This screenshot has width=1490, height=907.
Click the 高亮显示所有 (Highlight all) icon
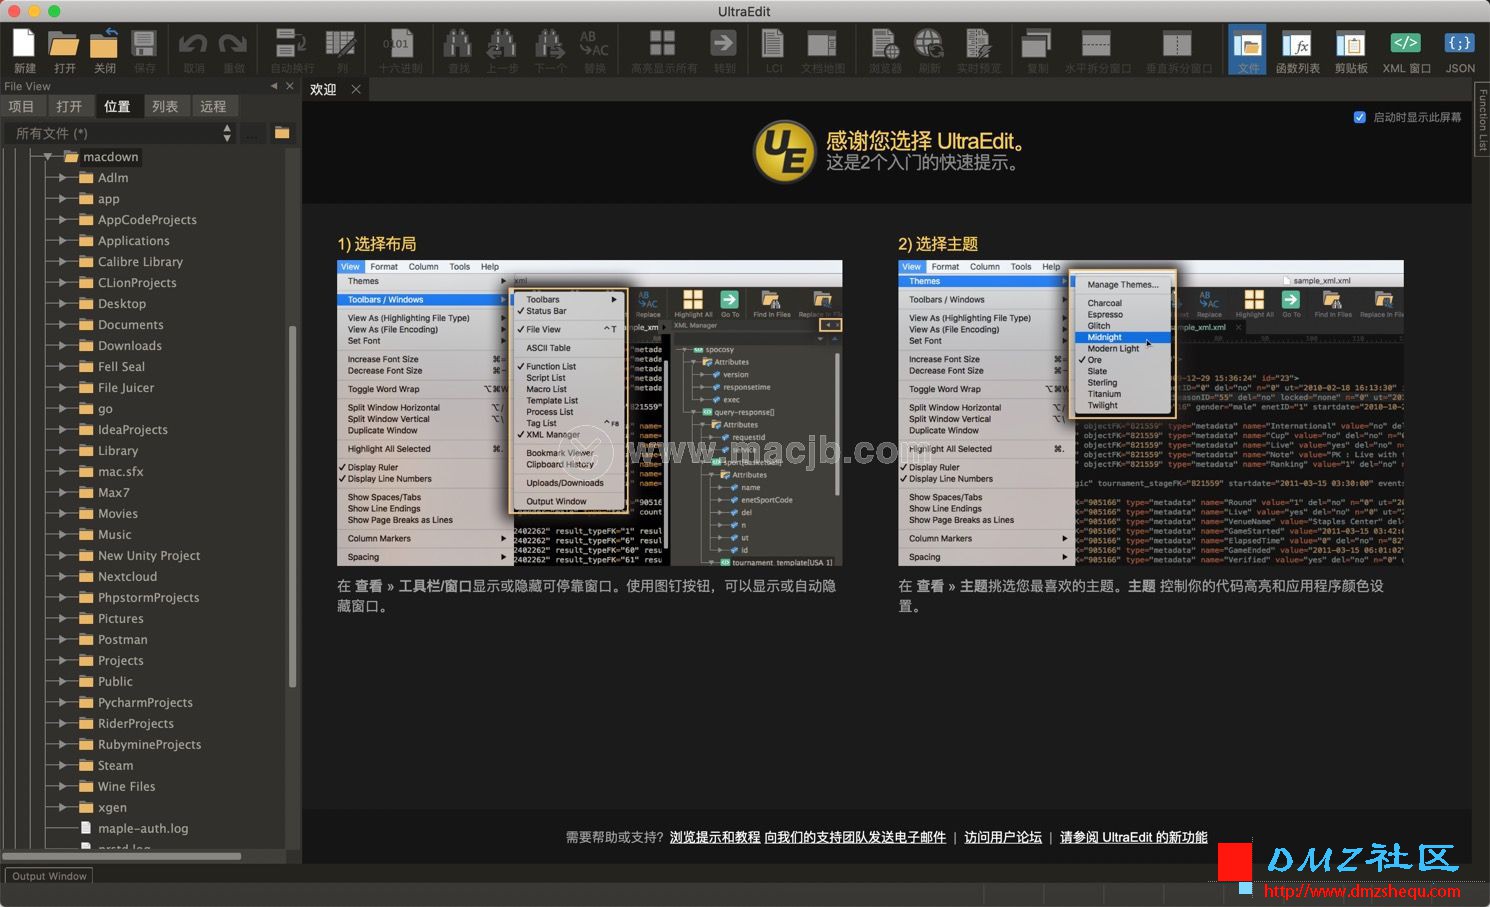pos(662,45)
